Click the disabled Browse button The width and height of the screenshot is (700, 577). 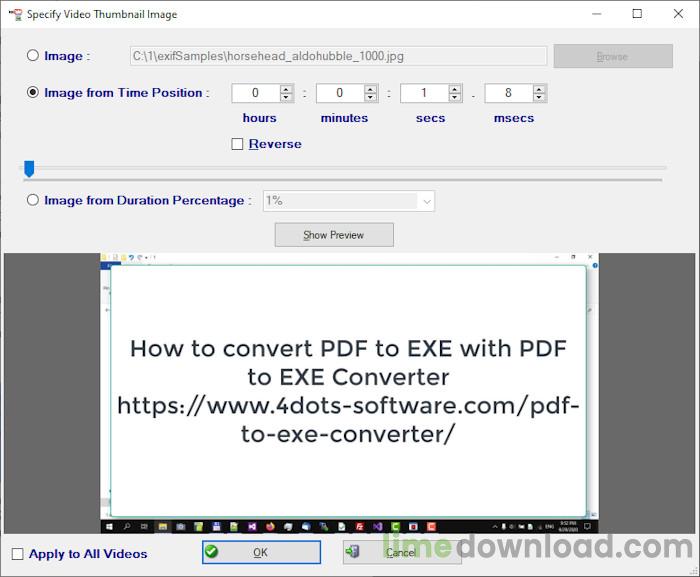[x=613, y=56]
